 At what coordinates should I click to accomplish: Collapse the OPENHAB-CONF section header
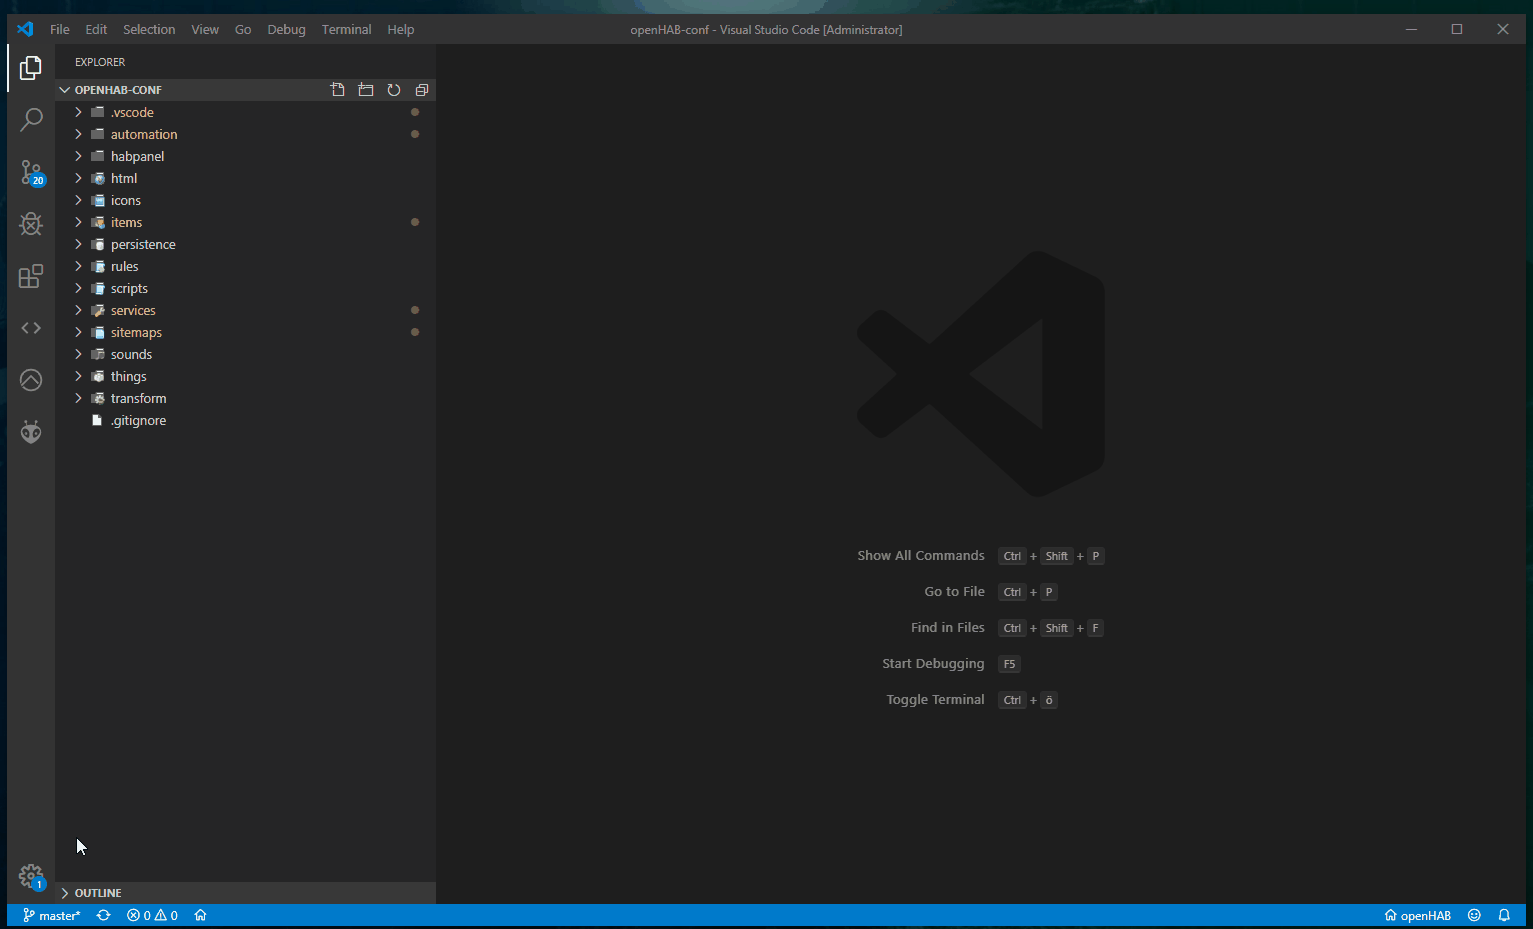118,90
